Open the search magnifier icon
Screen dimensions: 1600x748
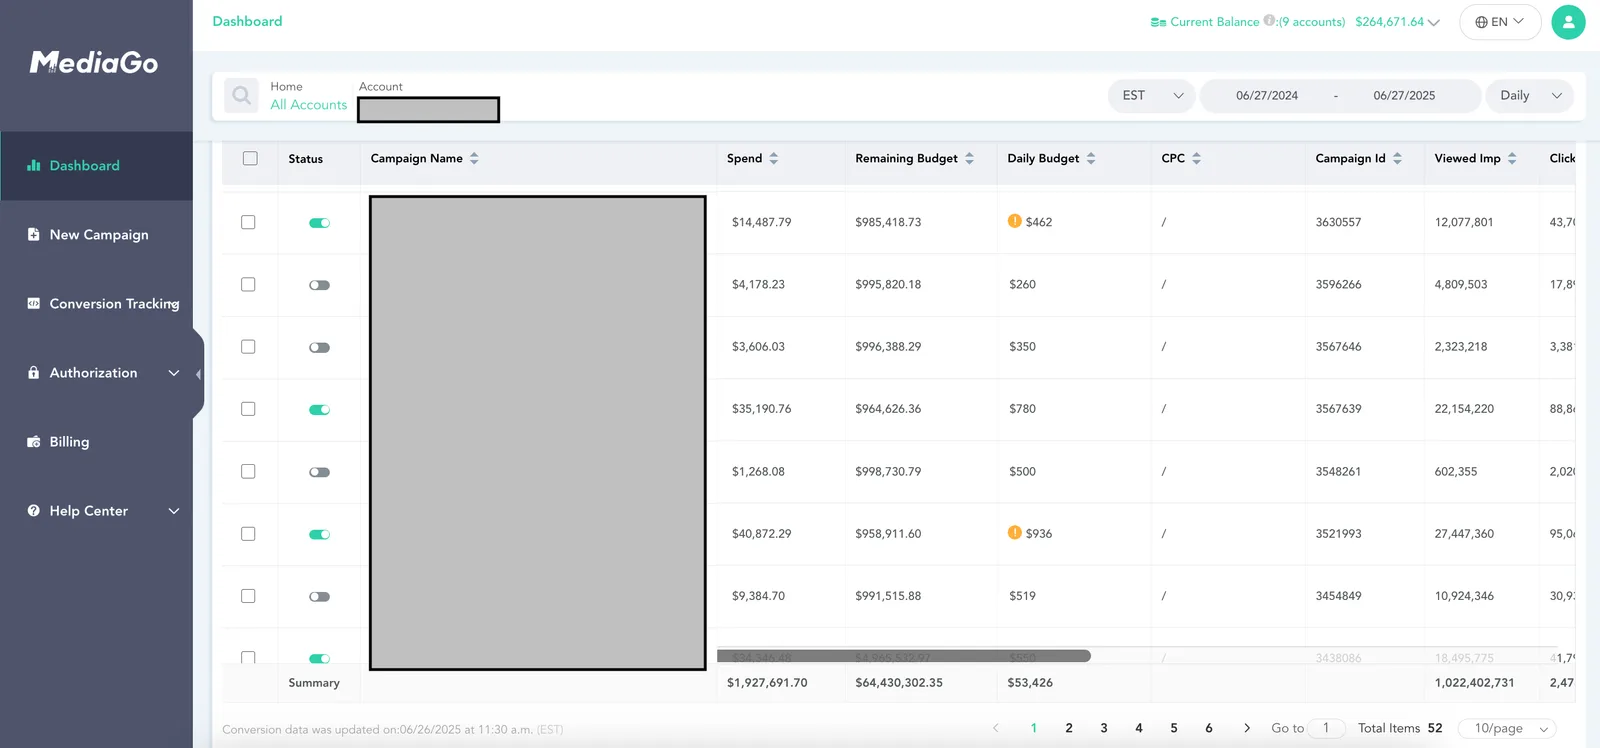coord(241,96)
